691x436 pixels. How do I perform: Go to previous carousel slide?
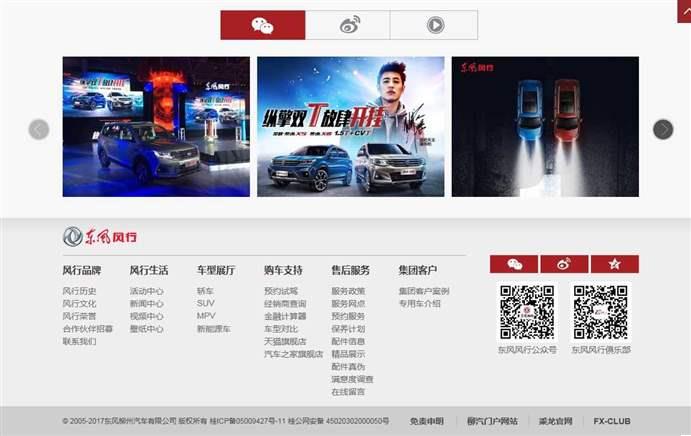click(39, 130)
